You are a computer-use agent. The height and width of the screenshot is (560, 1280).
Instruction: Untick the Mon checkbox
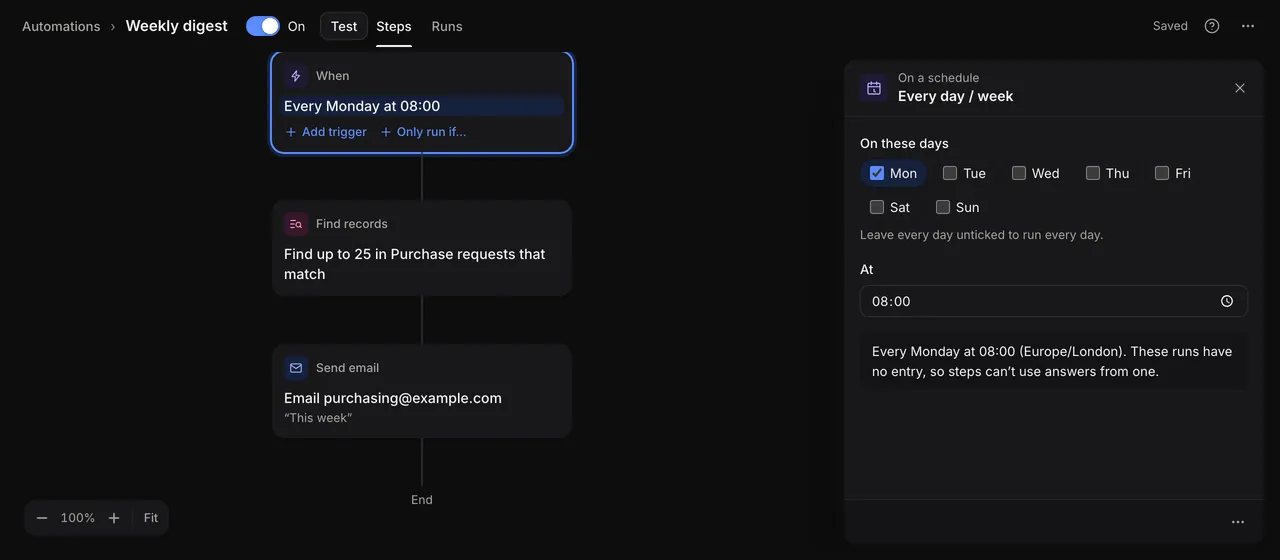[x=877, y=173]
